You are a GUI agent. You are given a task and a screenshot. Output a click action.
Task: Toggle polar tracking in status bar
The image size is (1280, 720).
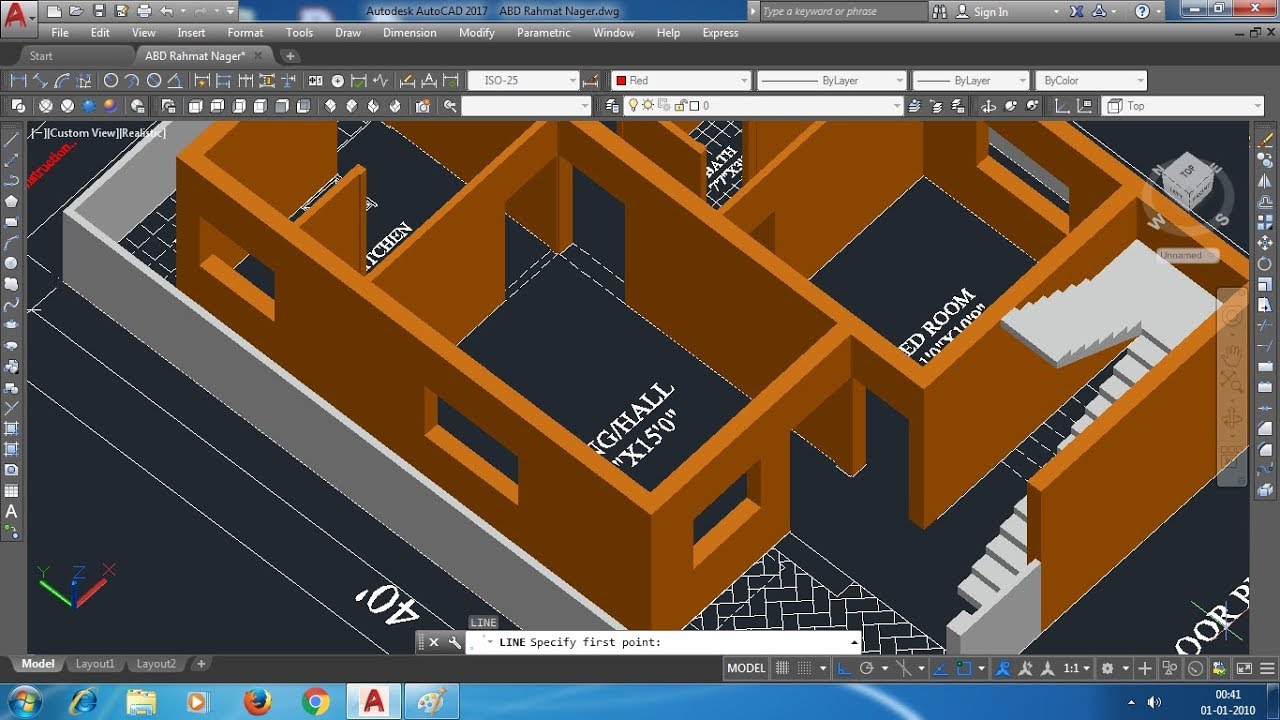[x=867, y=668]
